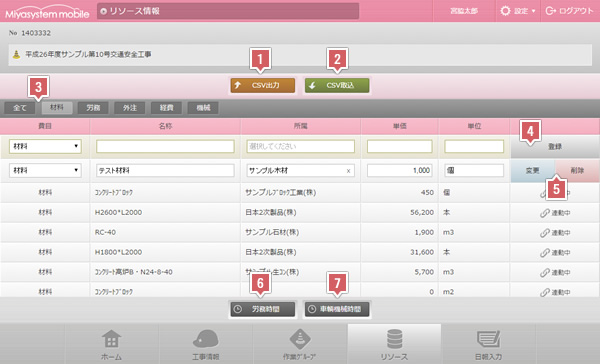Open 日報入力 notepad icon in bottom navigation

tap(488, 339)
